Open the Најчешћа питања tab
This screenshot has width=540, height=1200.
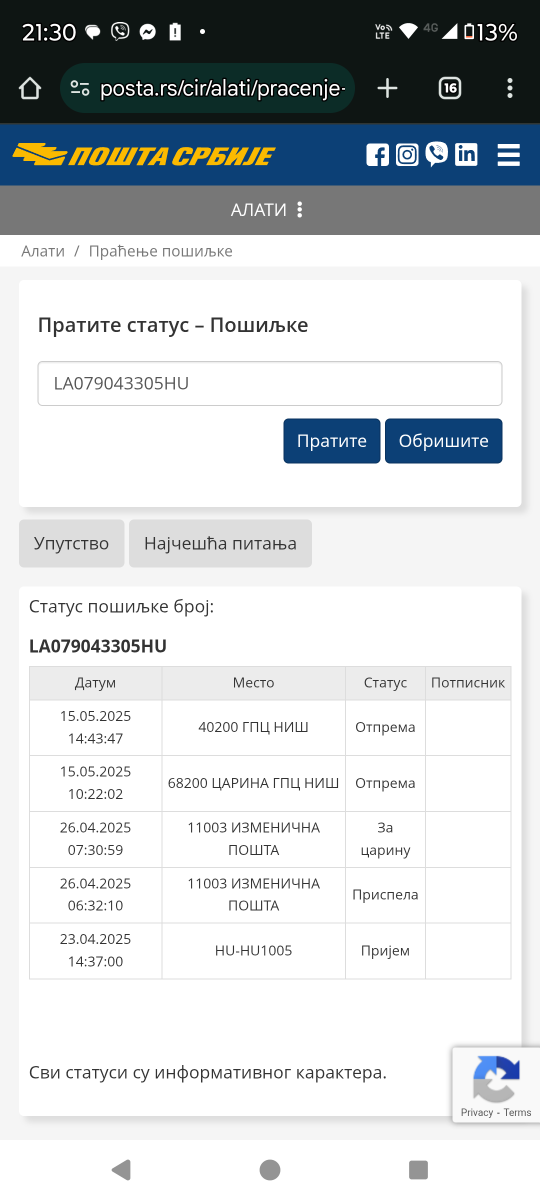[220, 544]
